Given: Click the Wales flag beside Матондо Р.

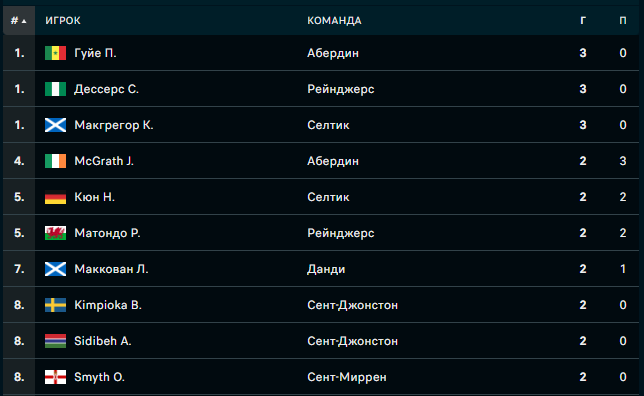Looking at the screenshot, I should tap(55, 233).
